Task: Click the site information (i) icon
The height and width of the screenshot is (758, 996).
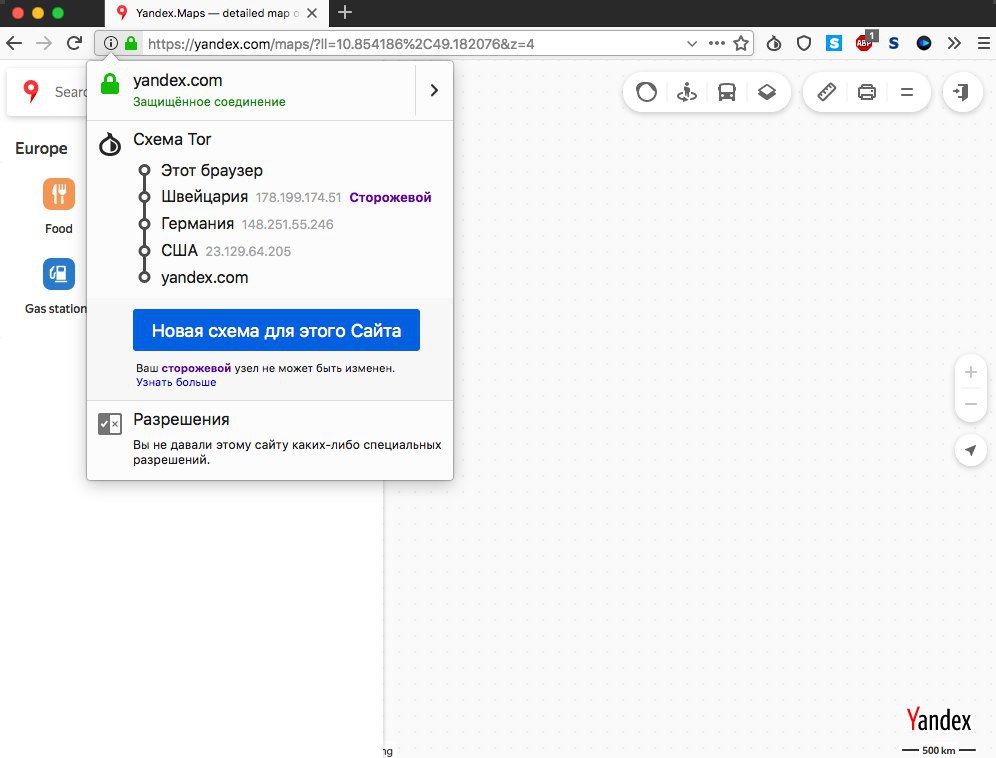Action: tap(111, 43)
